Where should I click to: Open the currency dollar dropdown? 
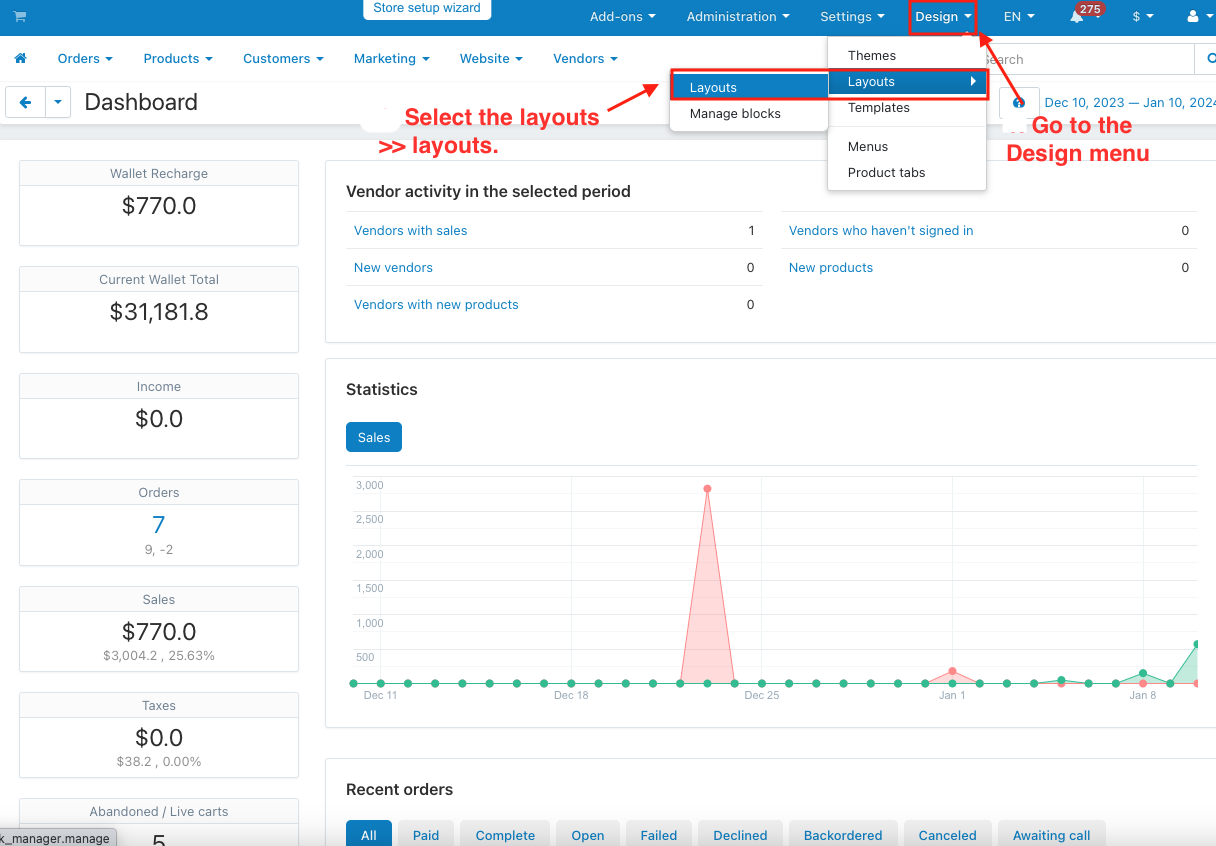(1142, 17)
